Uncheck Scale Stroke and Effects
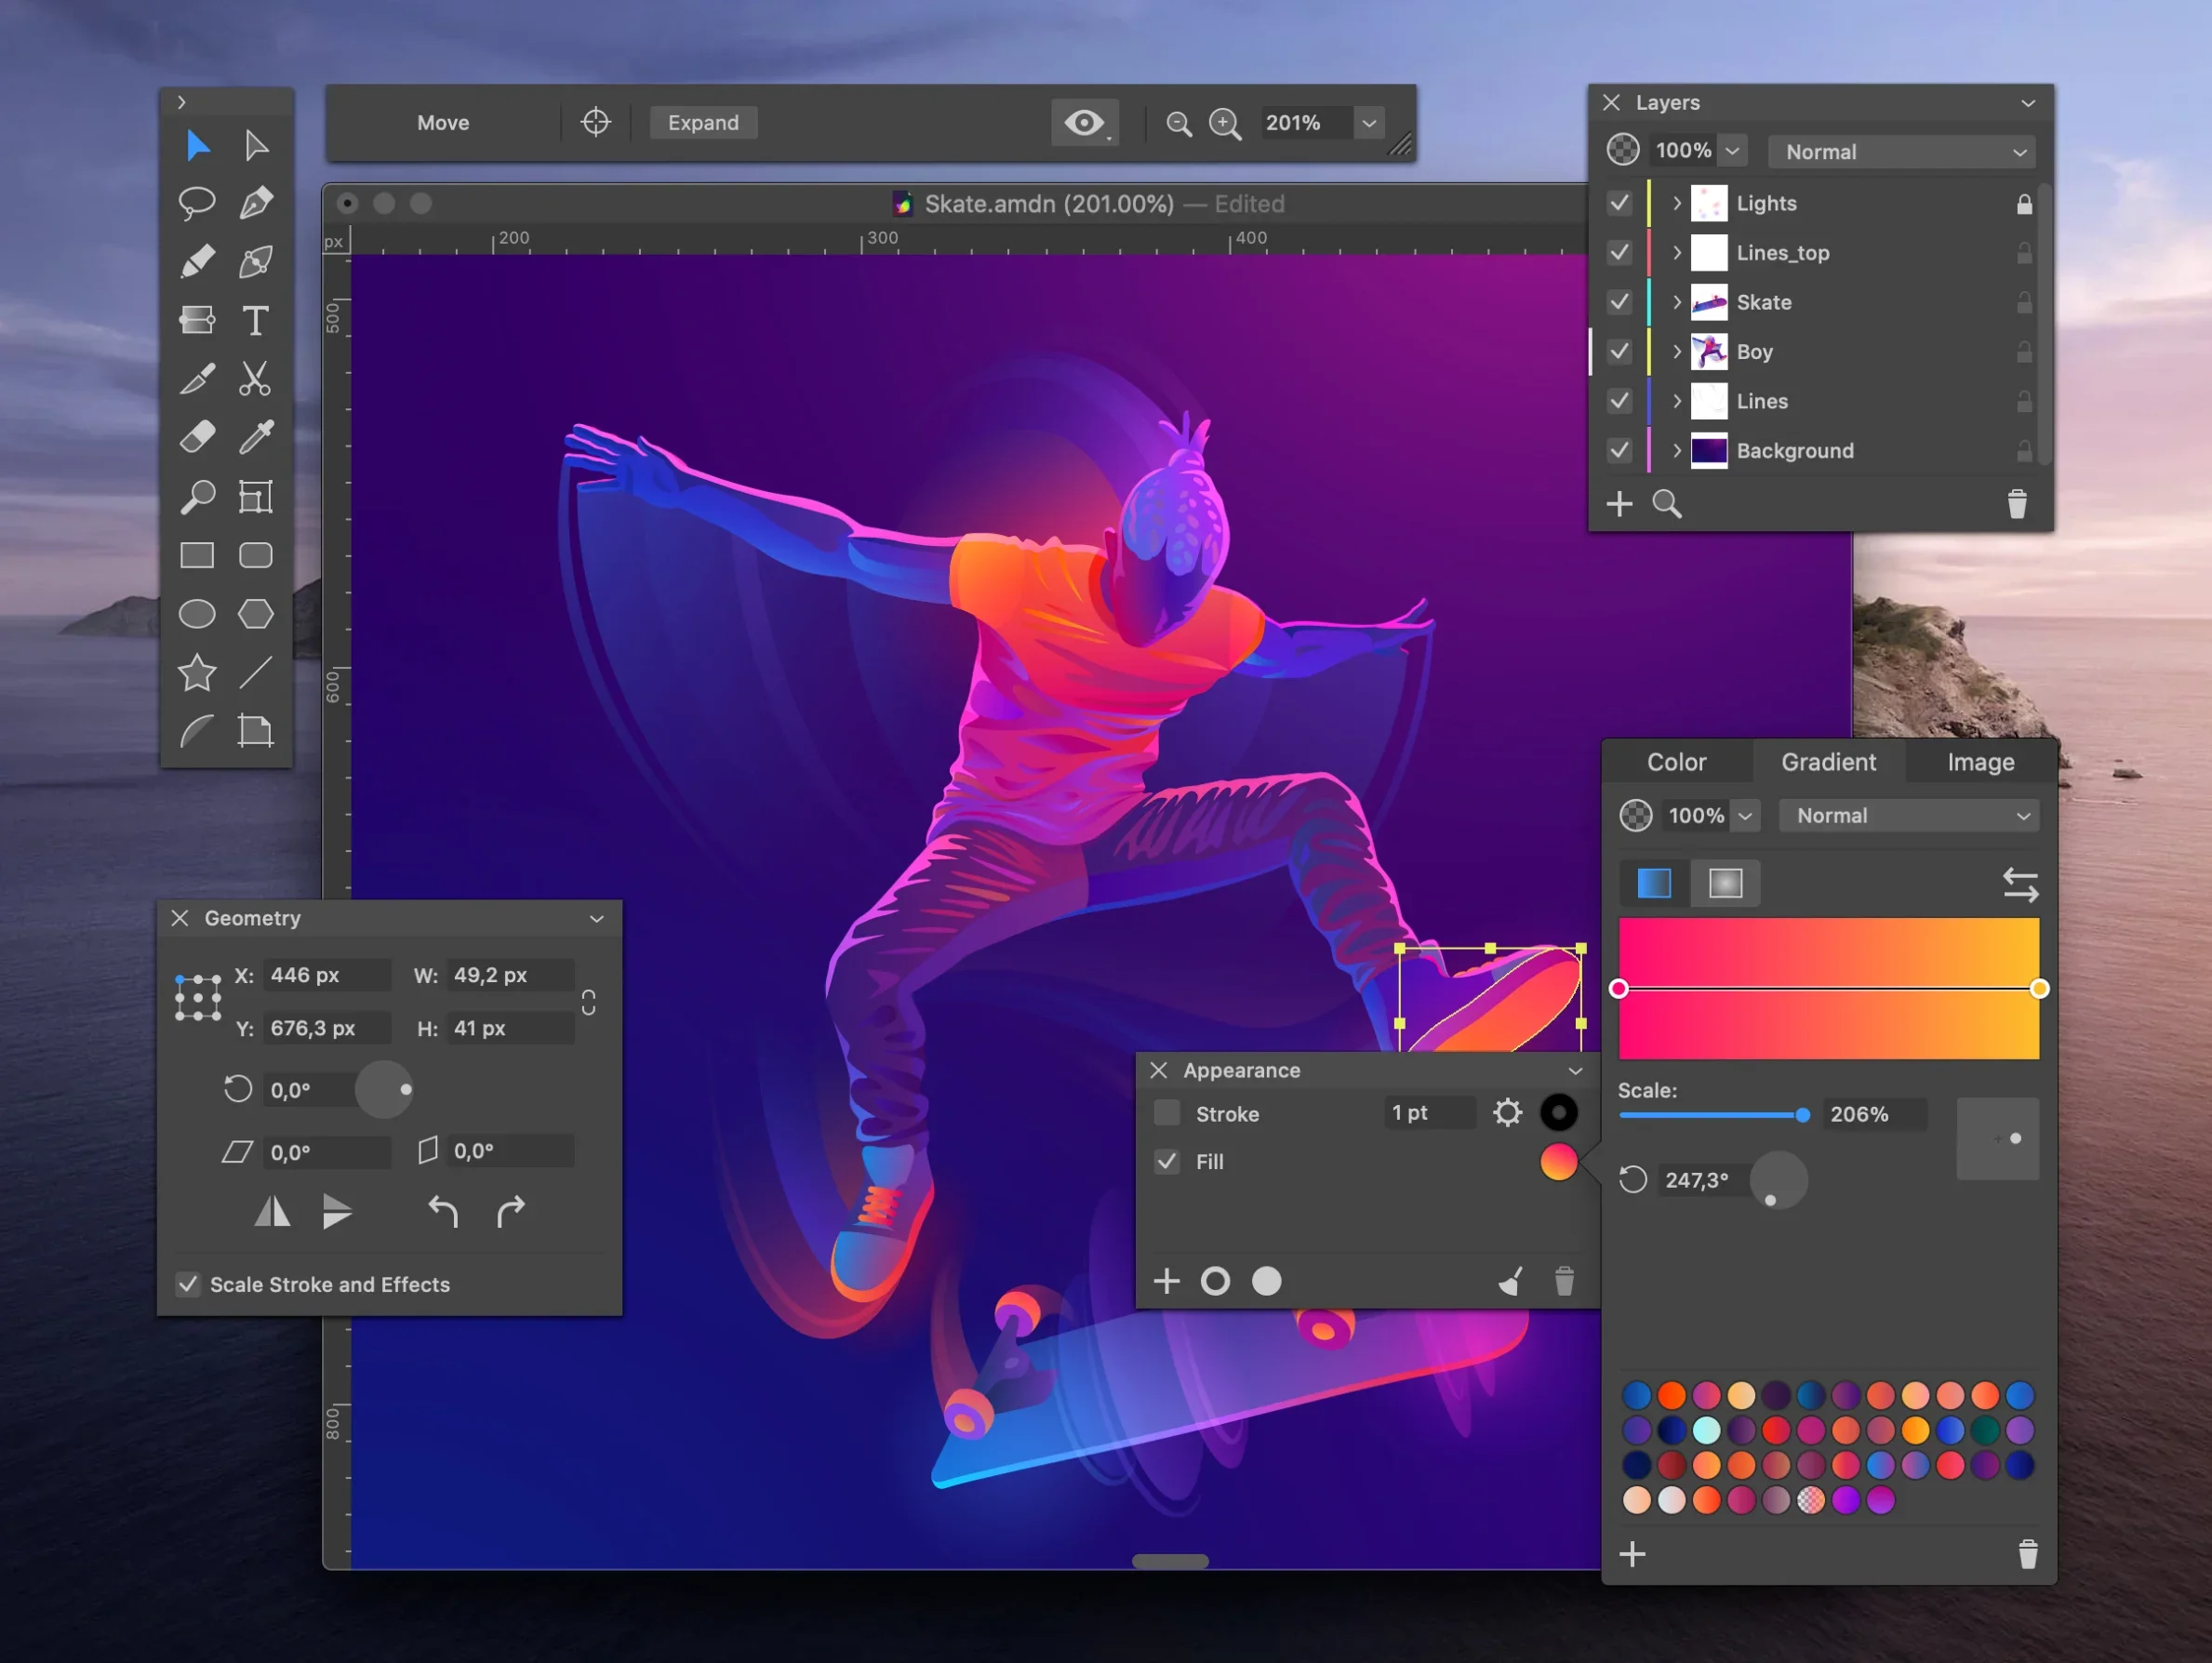 tap(188, 1284)
